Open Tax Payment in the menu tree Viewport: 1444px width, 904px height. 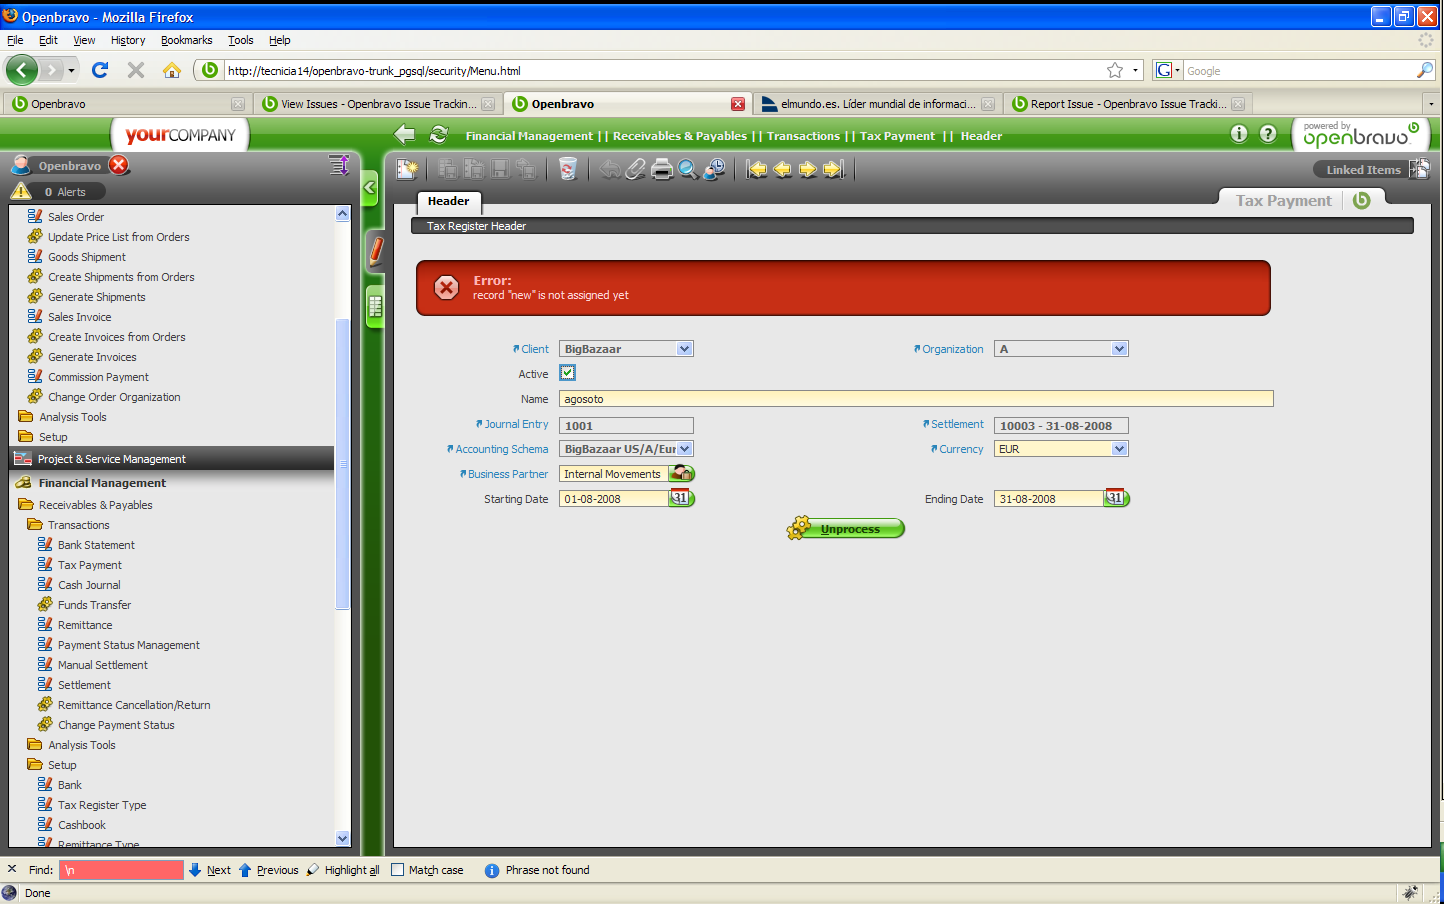click(x=89, y=565)
